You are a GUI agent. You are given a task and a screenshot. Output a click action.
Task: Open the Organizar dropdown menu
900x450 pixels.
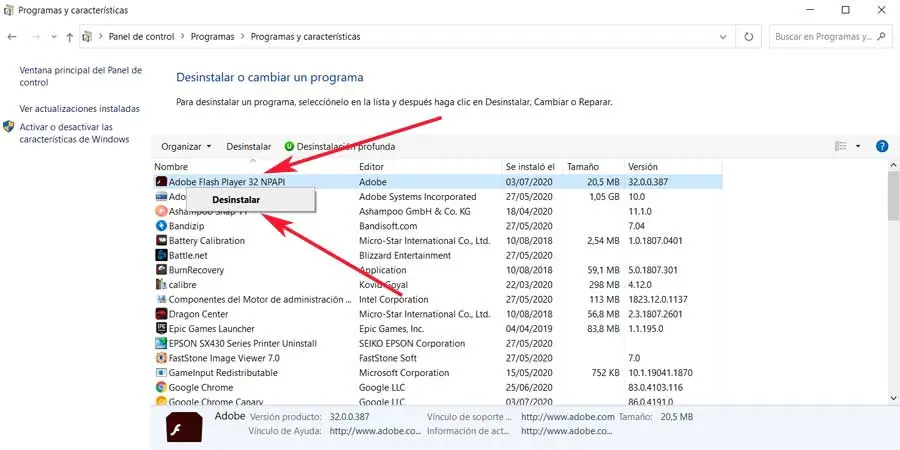(x=186, y=147)
